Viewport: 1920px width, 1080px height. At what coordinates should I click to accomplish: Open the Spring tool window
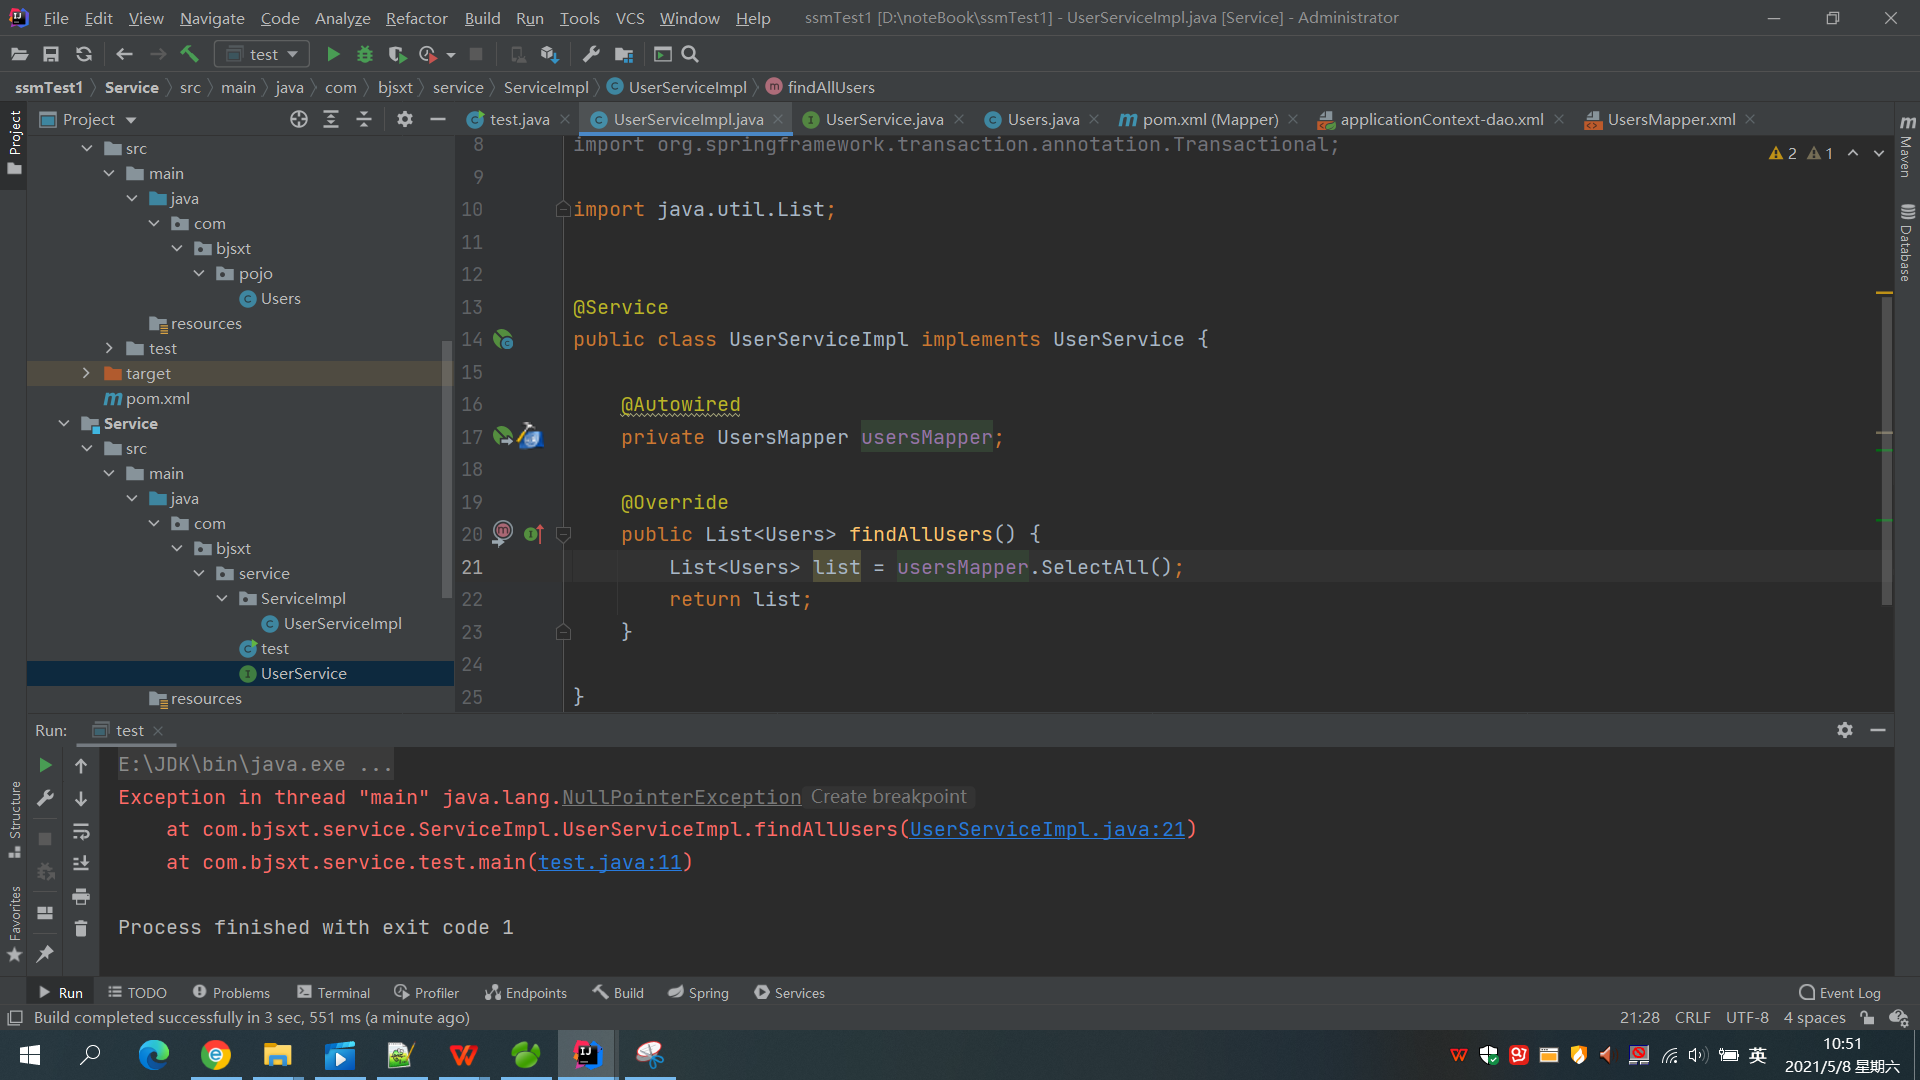[x=698, y=993]
